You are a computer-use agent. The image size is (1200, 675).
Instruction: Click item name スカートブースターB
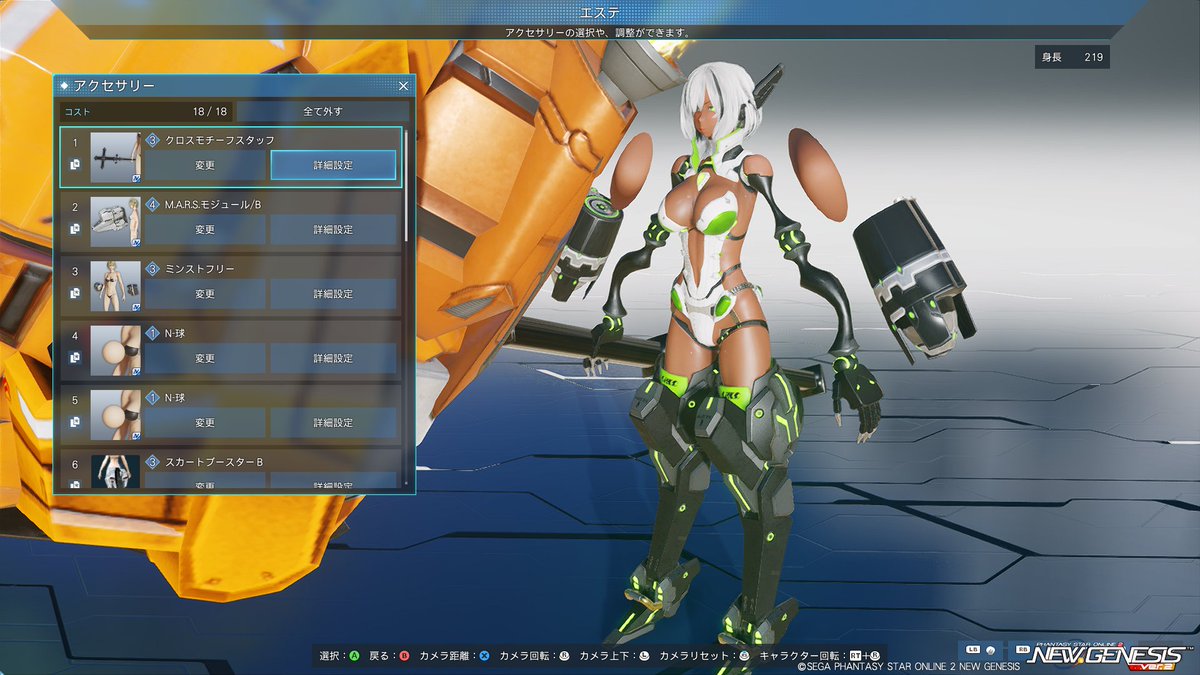pos(214,462)
